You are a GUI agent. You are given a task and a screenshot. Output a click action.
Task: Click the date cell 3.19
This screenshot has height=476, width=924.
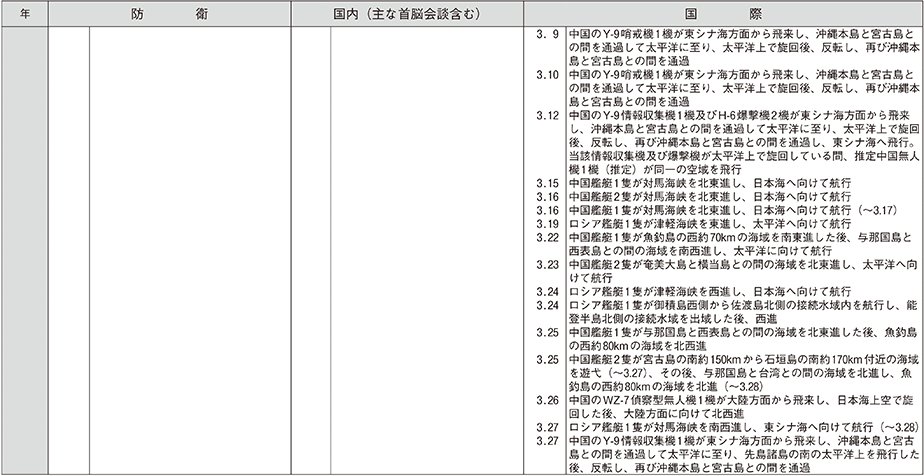(547, 224)
